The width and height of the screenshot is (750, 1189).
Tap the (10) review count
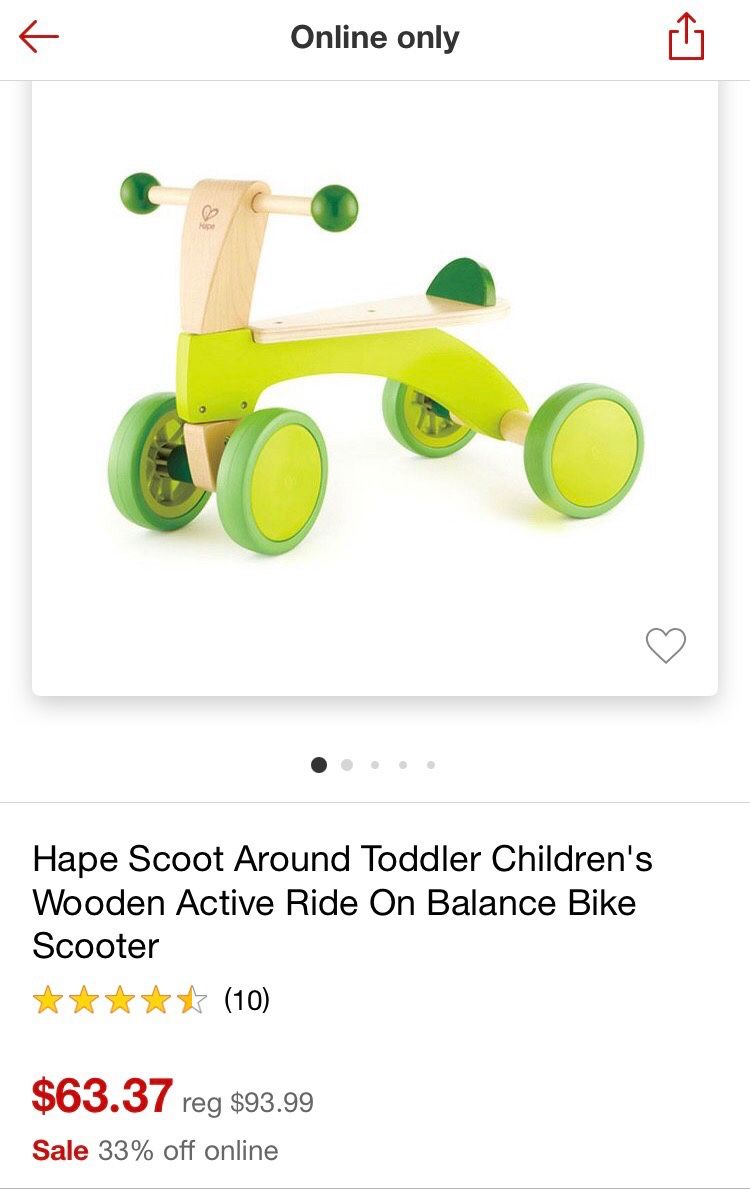pos(246,1000)
